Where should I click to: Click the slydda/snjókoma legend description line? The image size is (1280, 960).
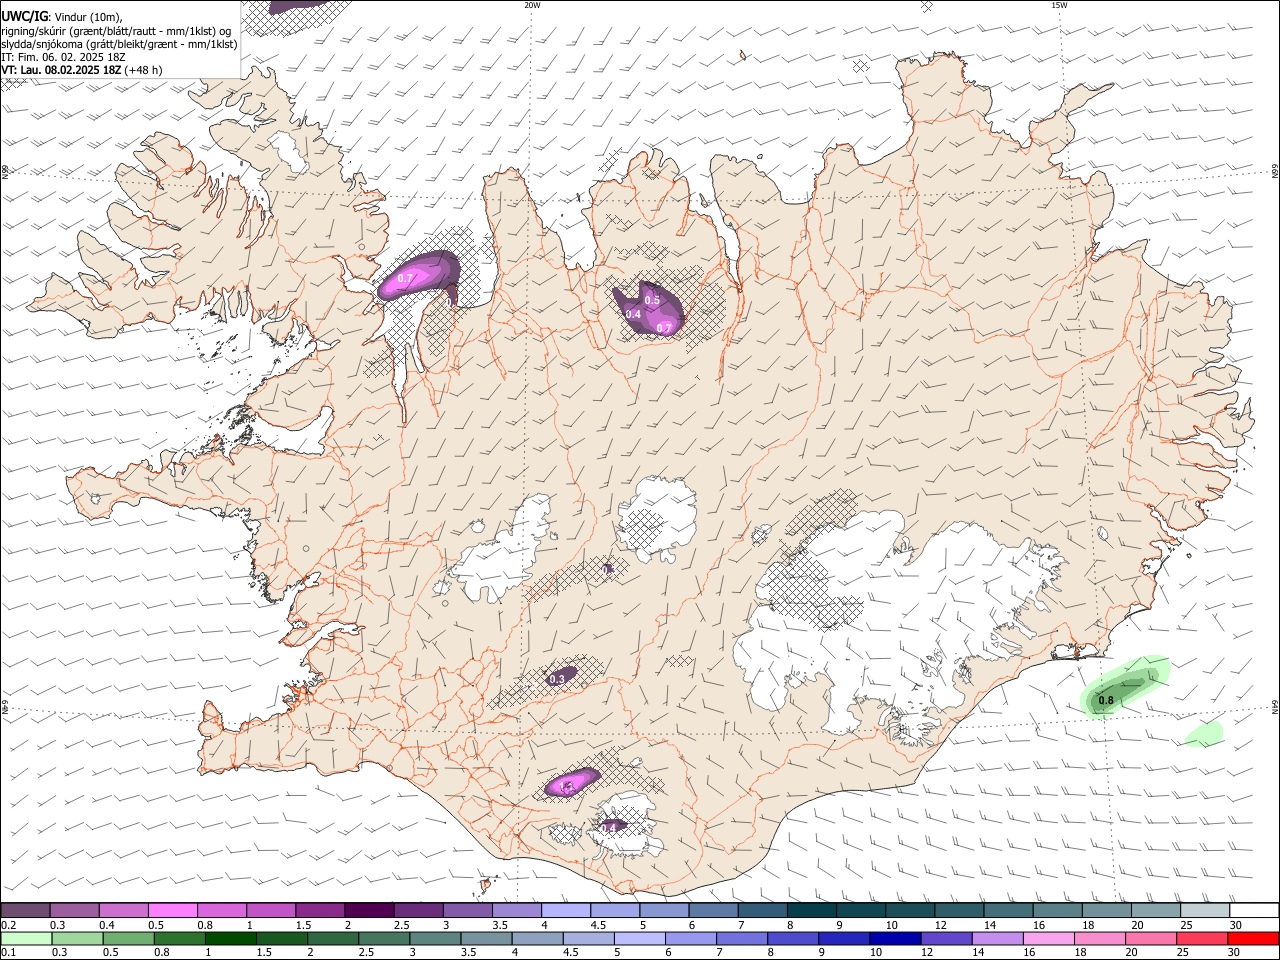click(119, 44)
